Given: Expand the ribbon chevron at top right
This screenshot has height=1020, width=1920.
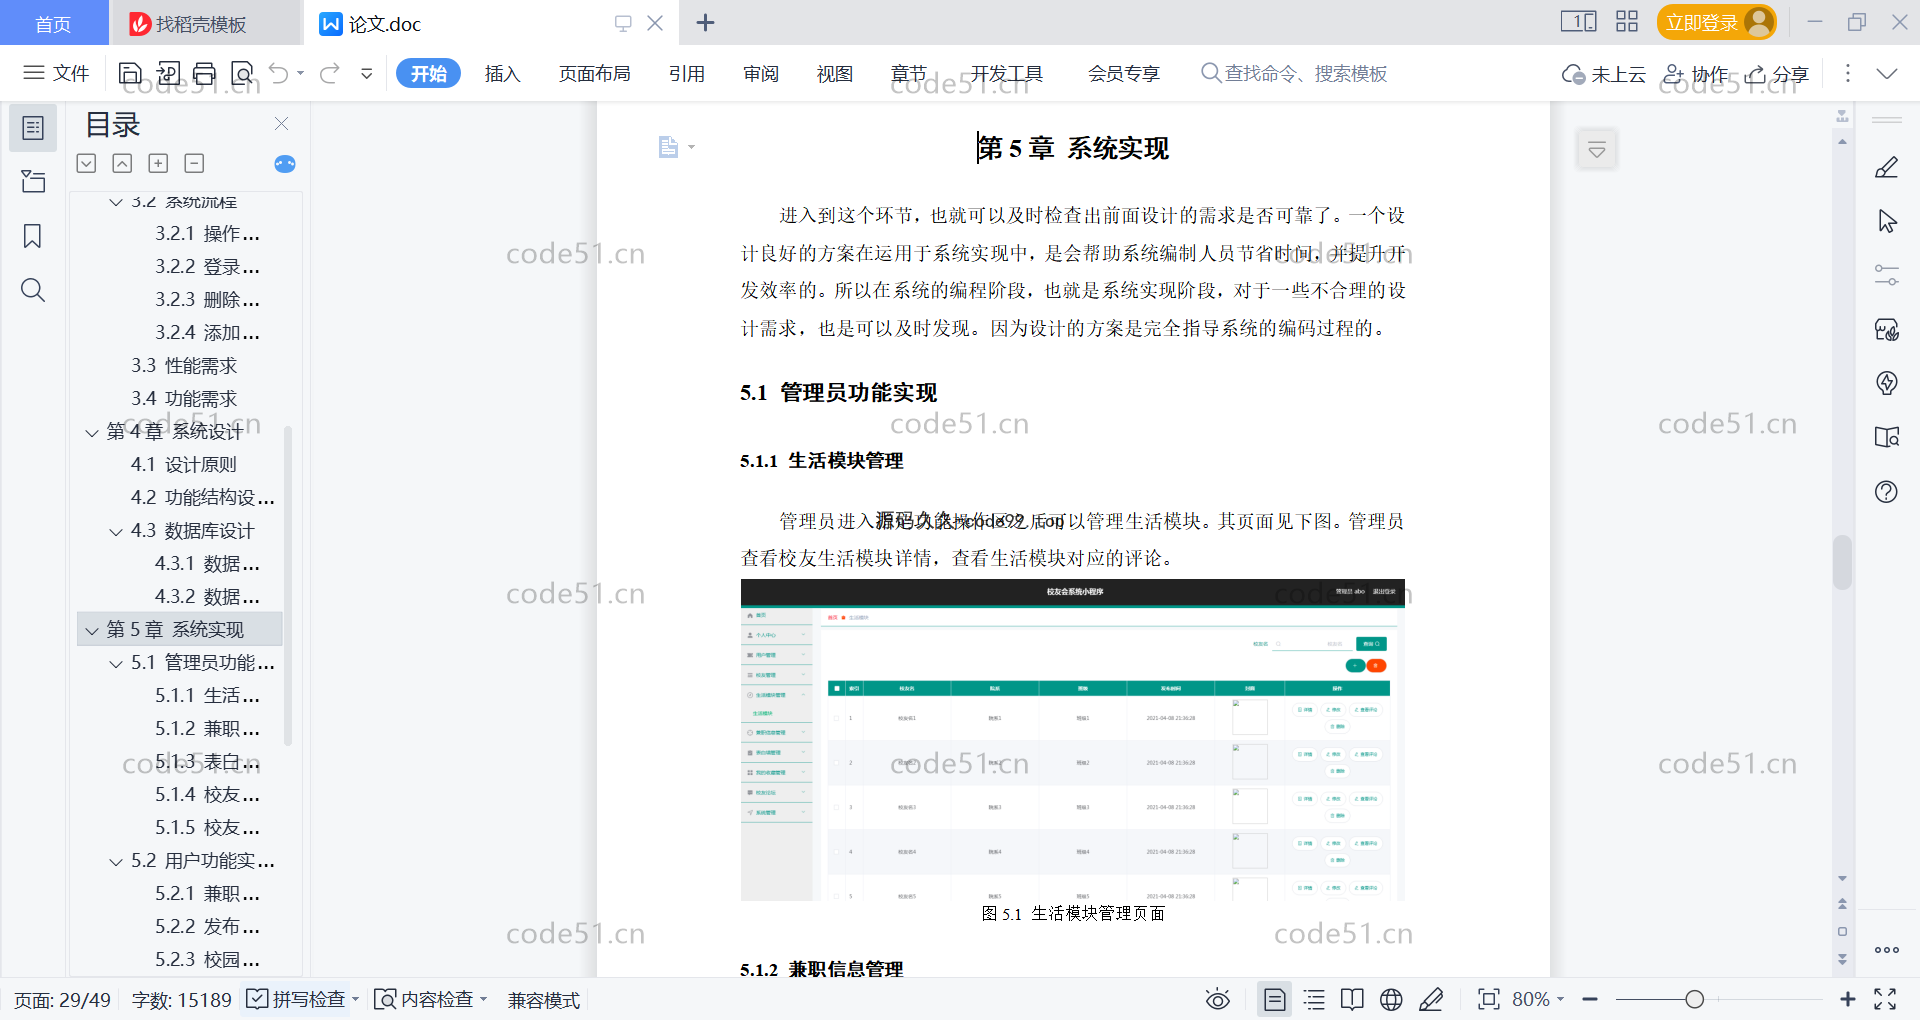Looking at the screenshot, I should tap(1887, 73).
